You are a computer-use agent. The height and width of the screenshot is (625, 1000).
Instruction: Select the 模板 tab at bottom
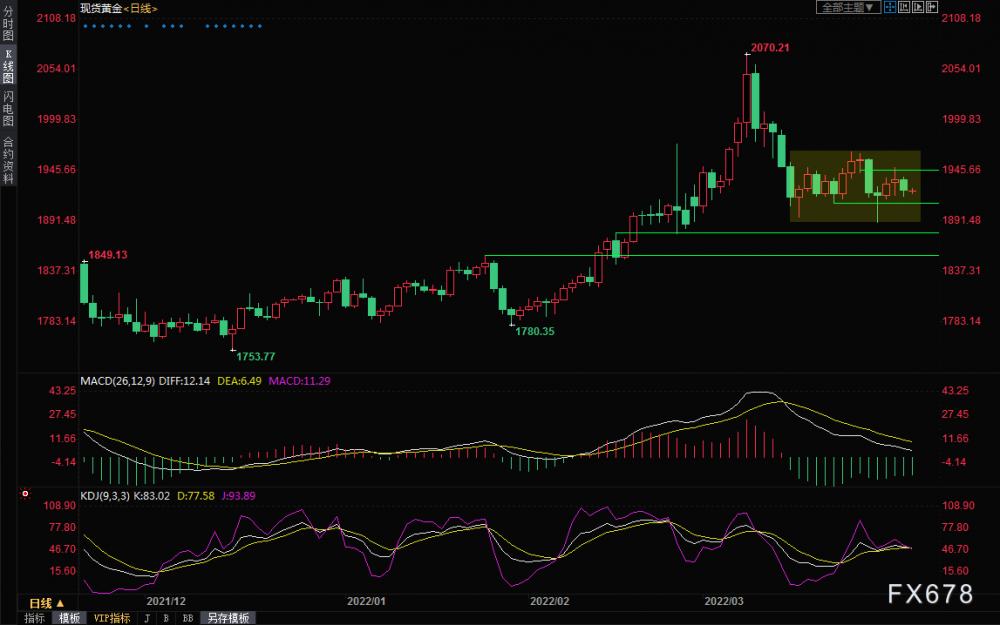[x=70, y=618]
